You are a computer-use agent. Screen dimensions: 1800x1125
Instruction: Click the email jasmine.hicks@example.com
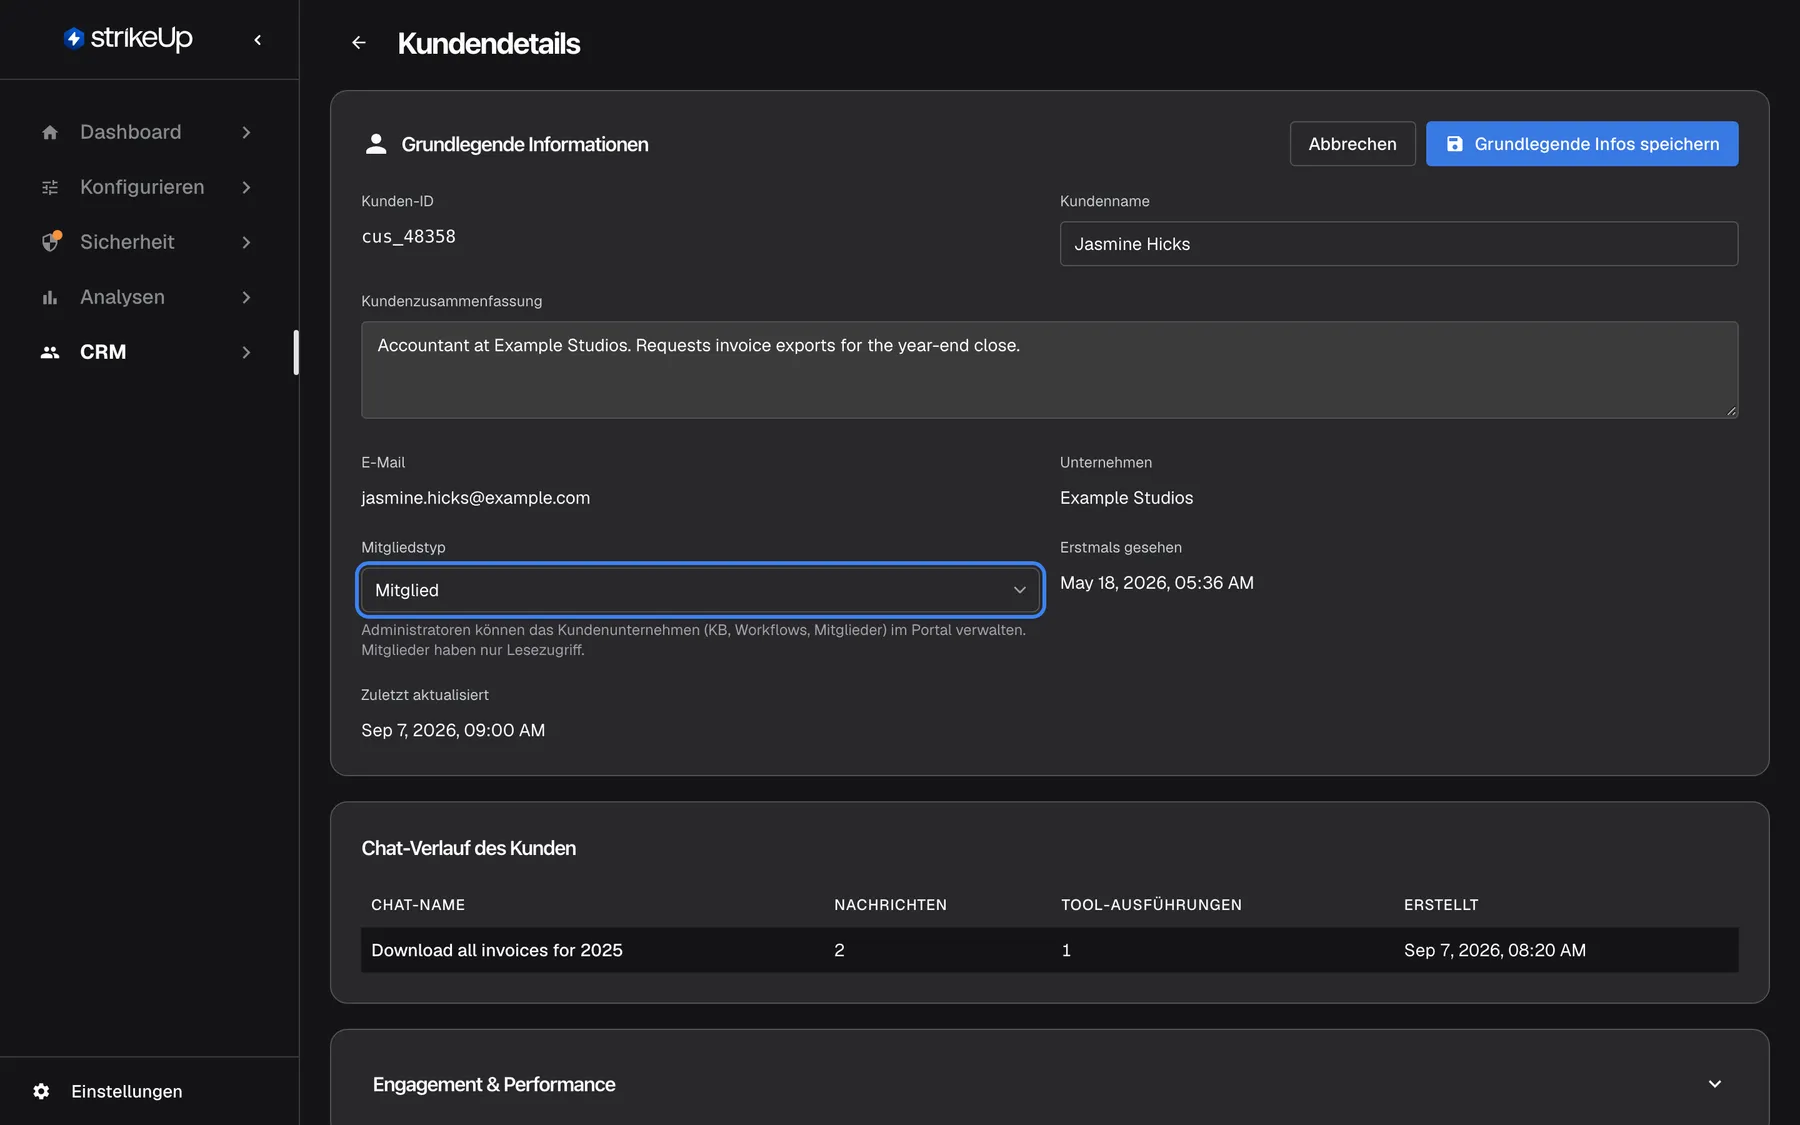tap(475, 498)
